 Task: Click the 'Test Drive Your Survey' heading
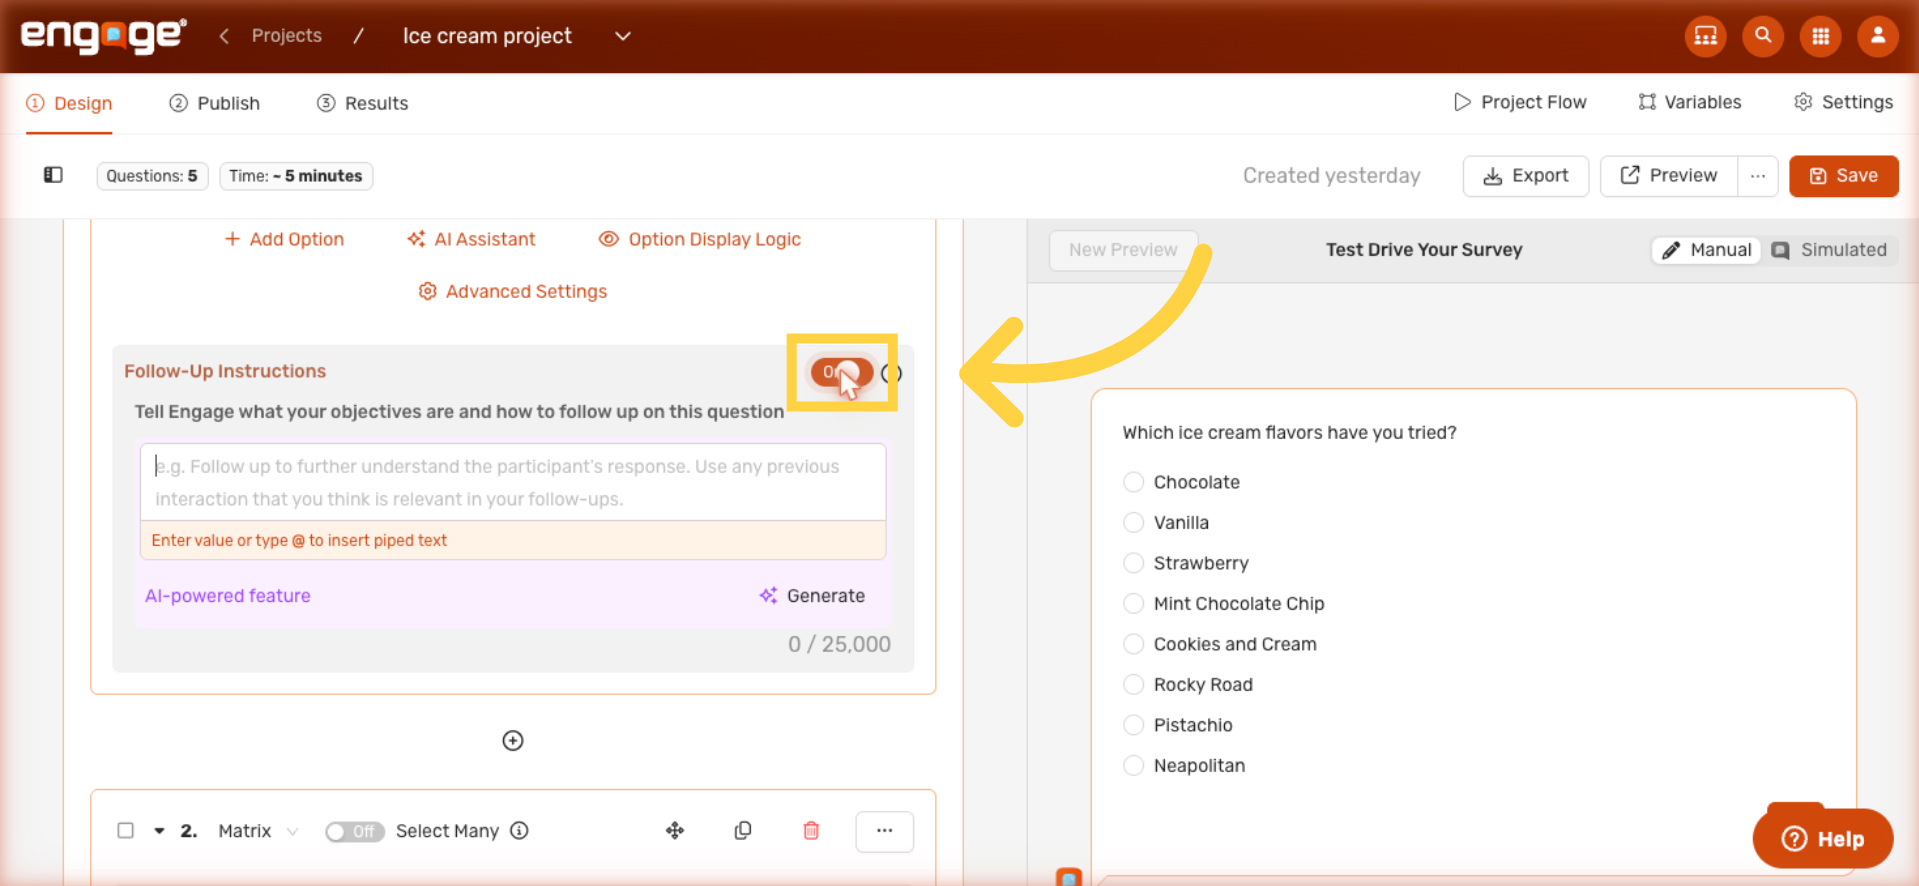pyautogui.click(x=1424, y=250)
